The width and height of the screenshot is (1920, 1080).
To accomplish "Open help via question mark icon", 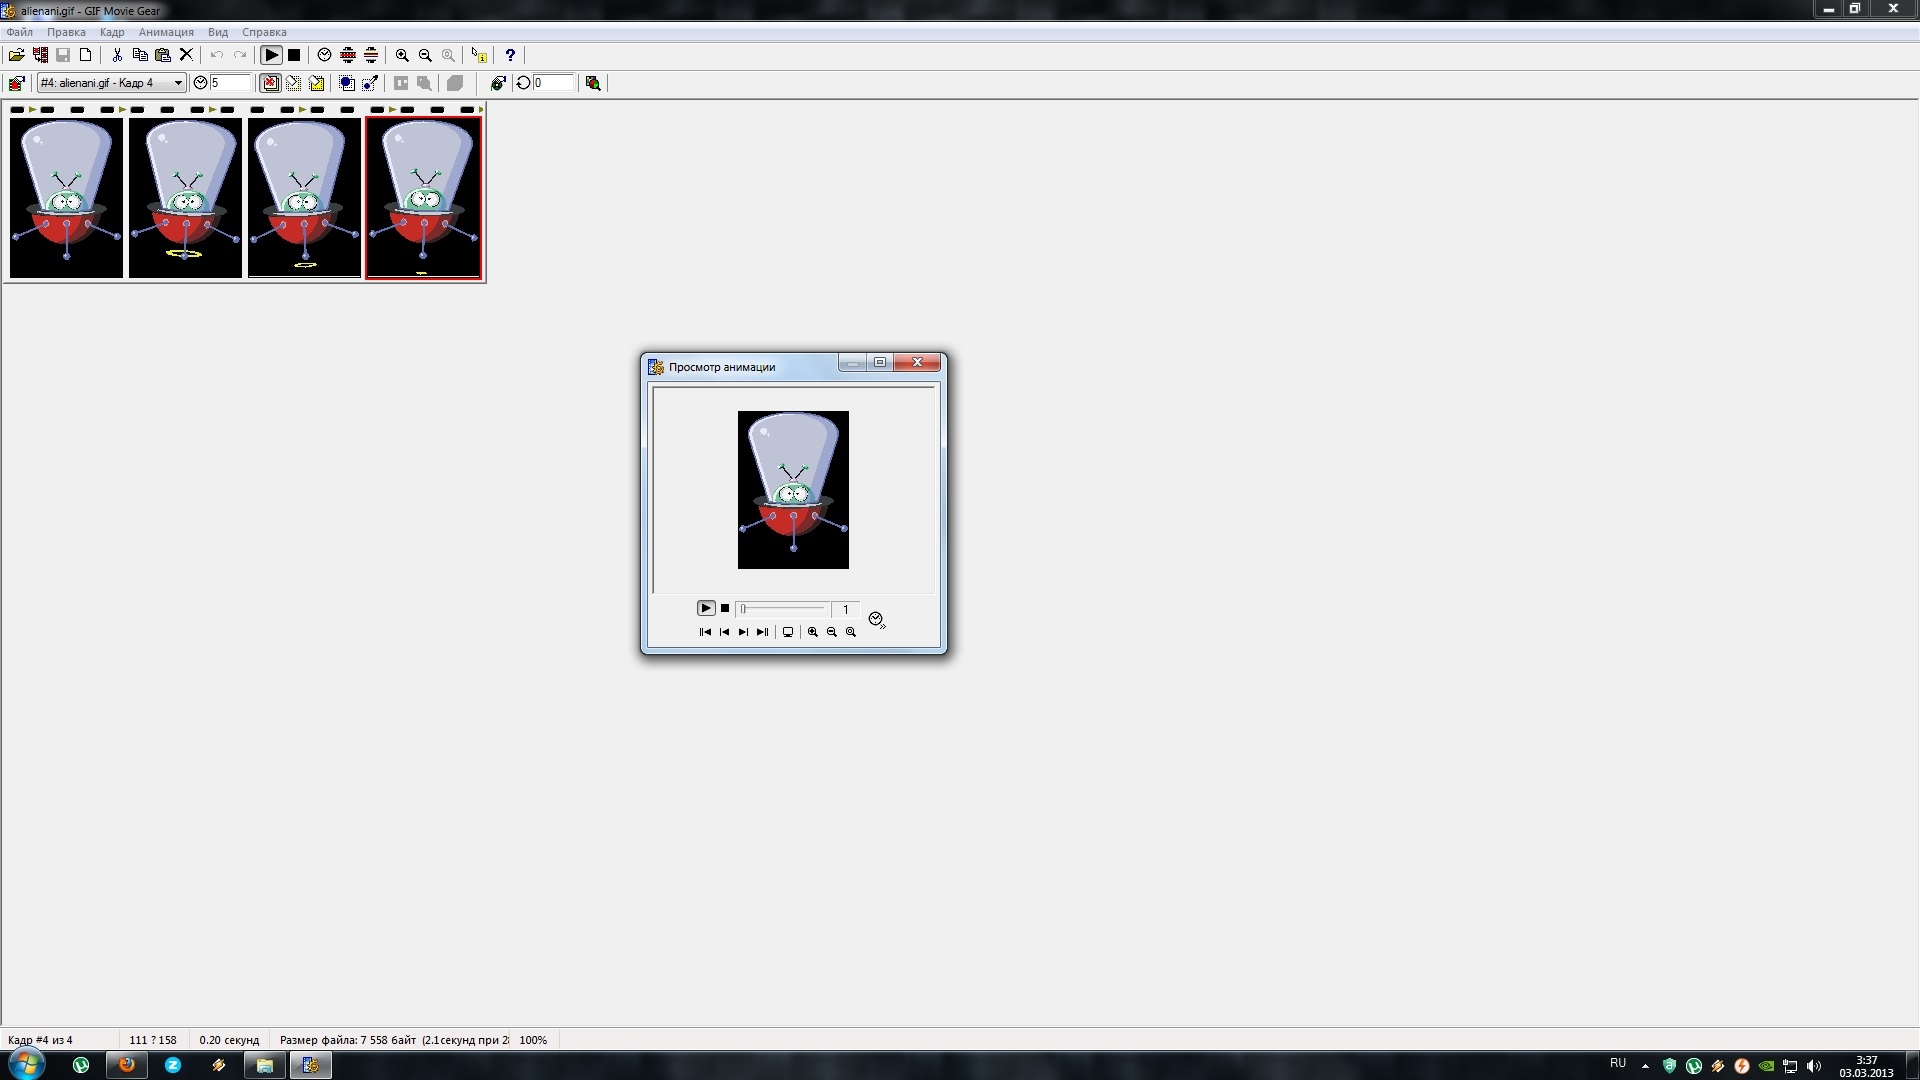I will click(510, 55).
